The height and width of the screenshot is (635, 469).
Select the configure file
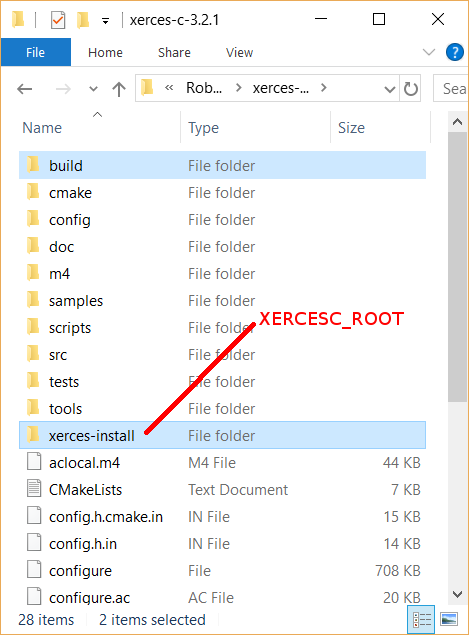click(x=222, y=570)
